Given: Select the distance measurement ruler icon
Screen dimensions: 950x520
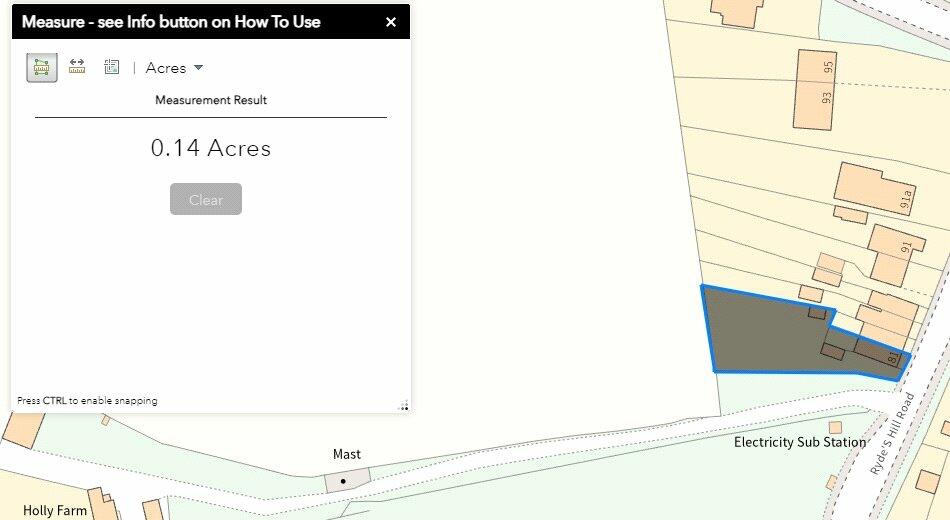Looking at the screenshot, I should tap(77, 67).
